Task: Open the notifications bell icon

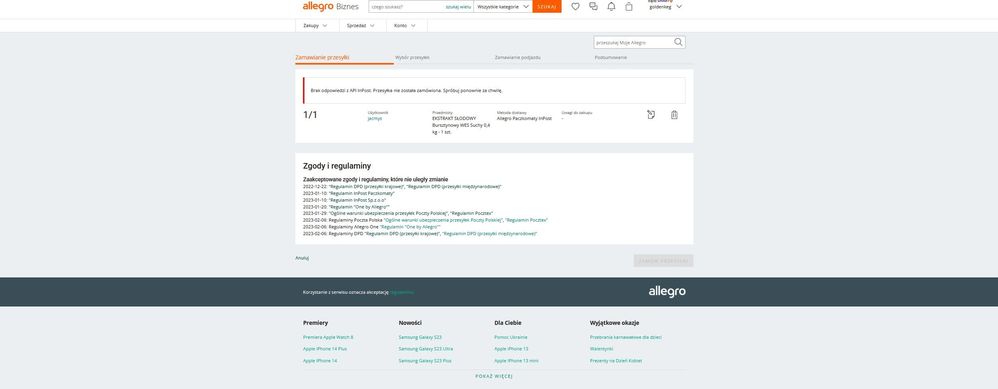Action: [611, 6]
